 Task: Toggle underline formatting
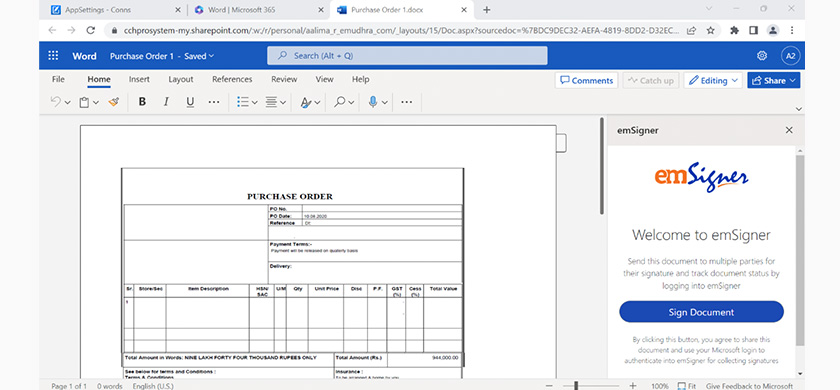tap(190, 102)
